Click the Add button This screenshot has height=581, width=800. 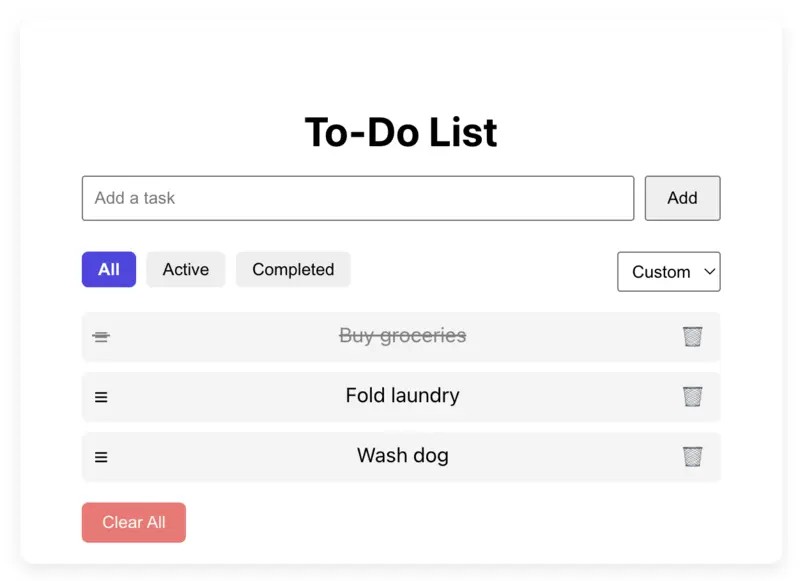(682, 198)
